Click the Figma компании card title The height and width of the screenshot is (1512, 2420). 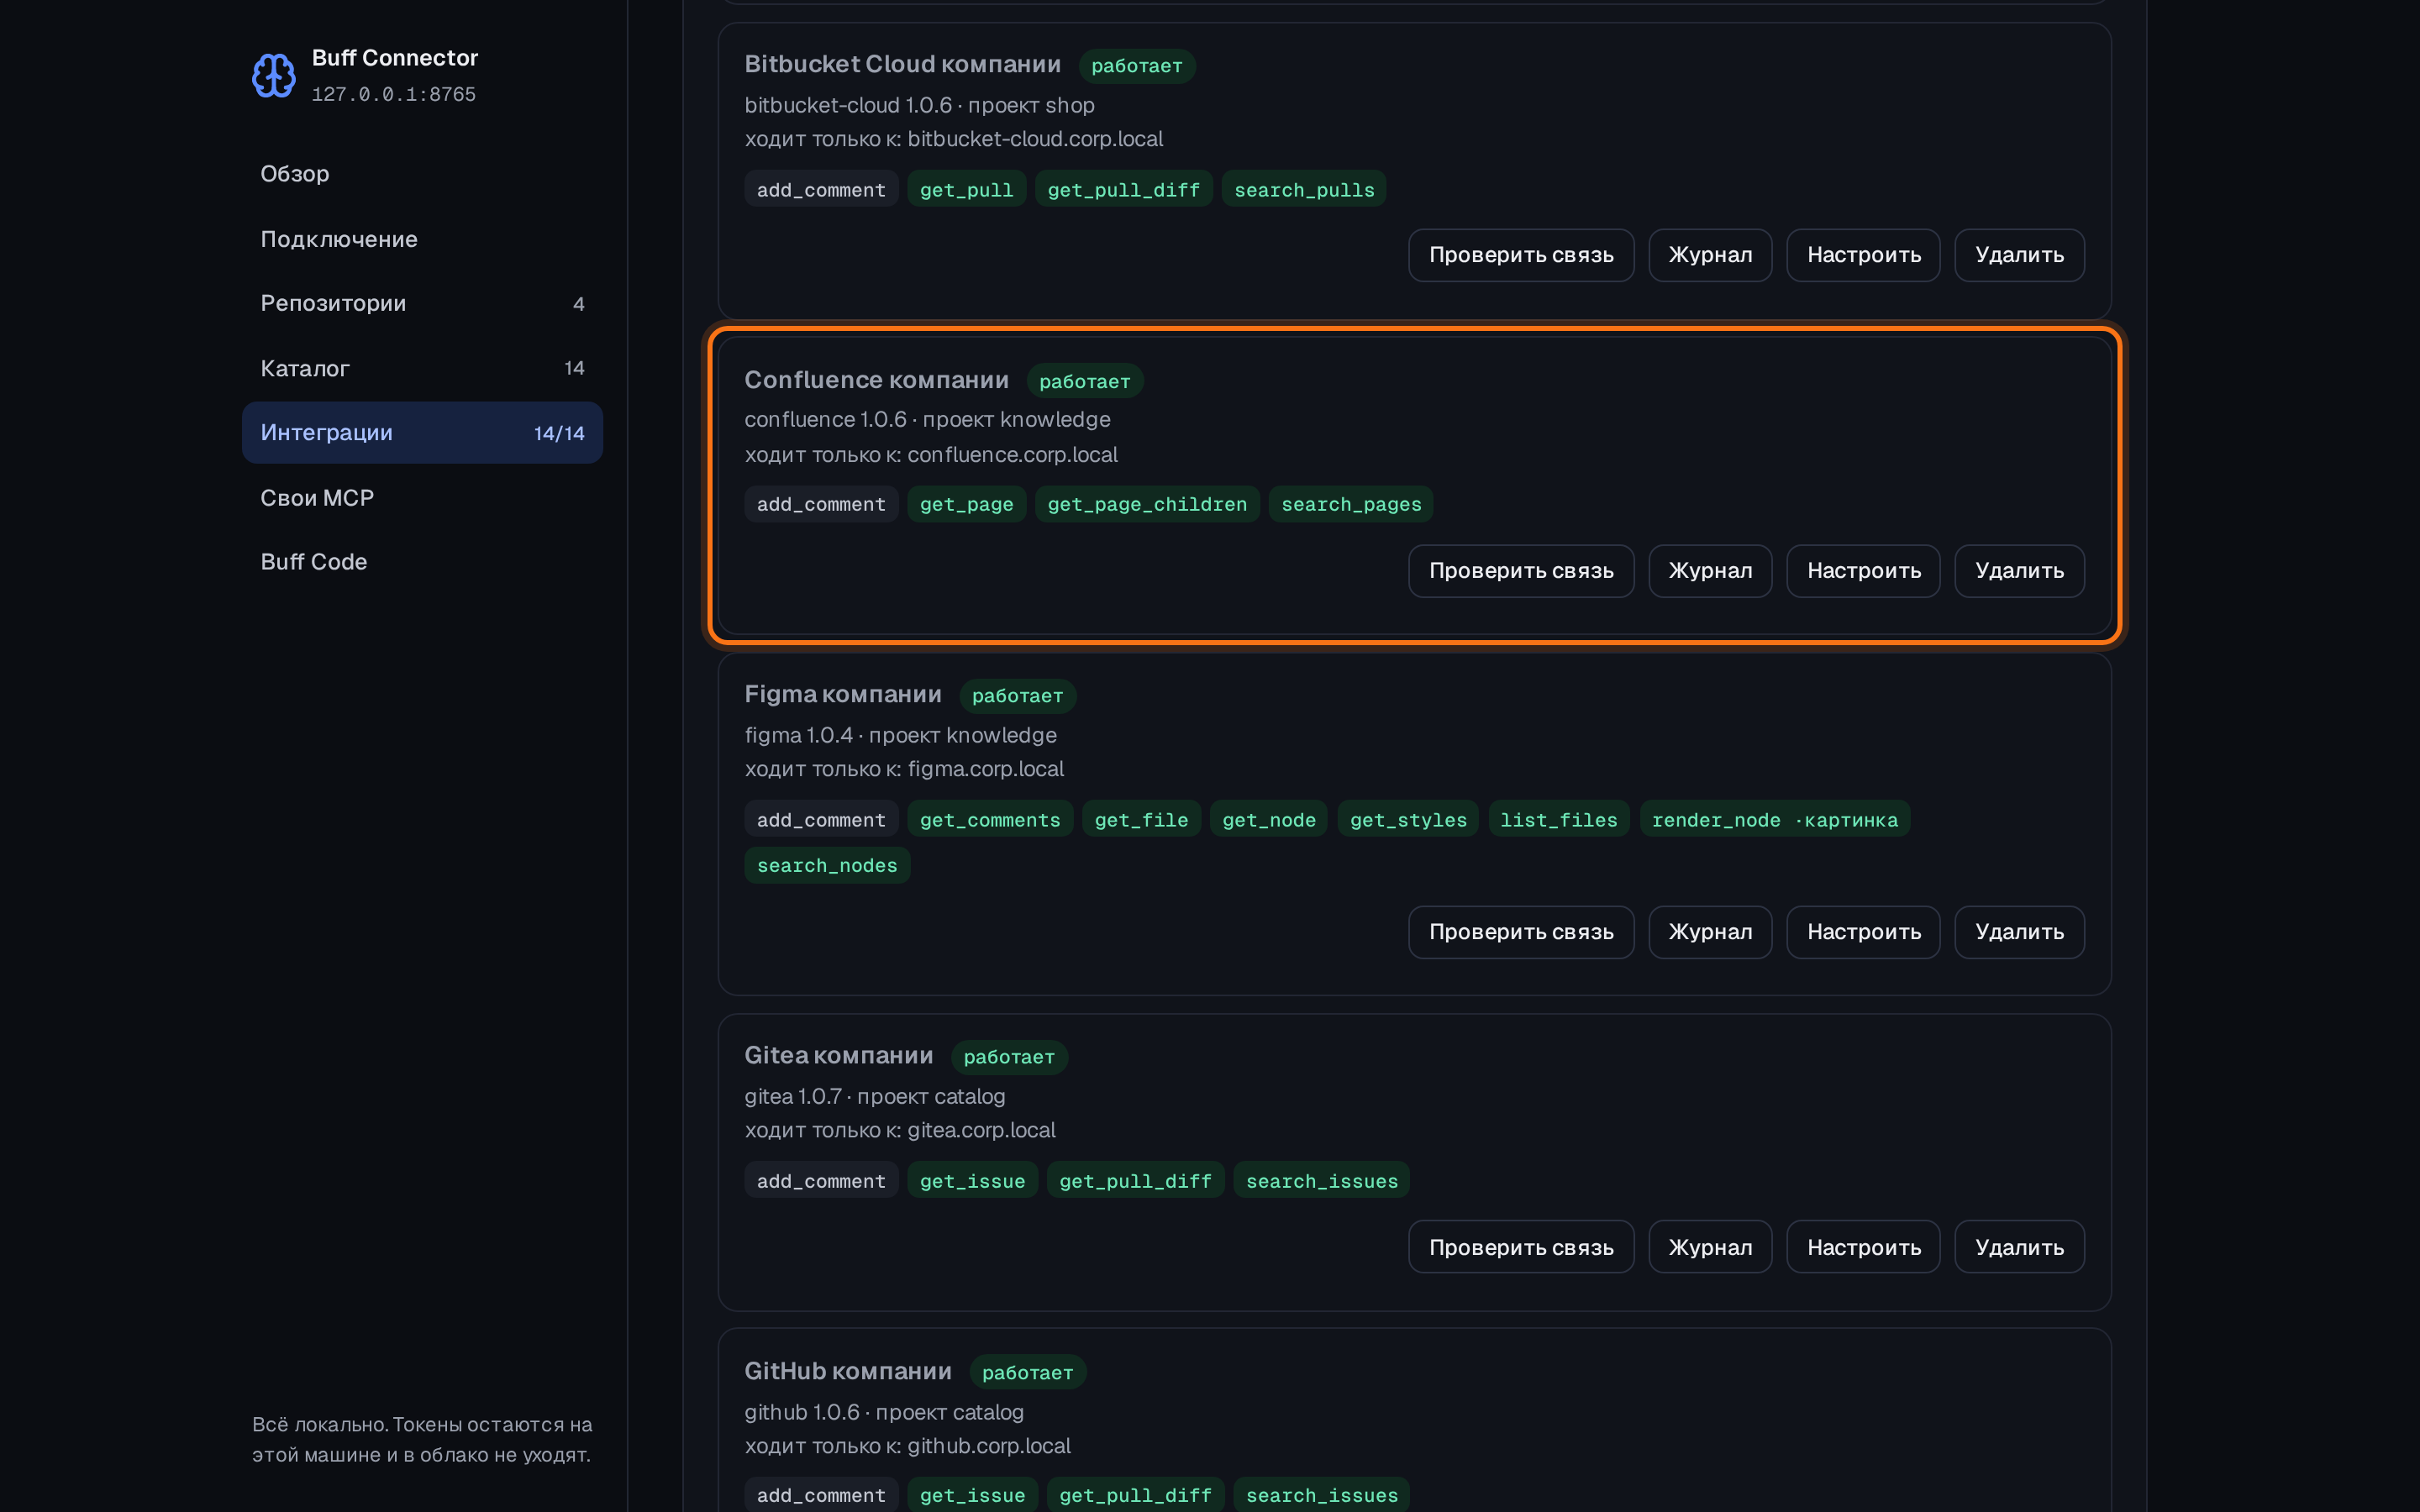coord(843,694)
